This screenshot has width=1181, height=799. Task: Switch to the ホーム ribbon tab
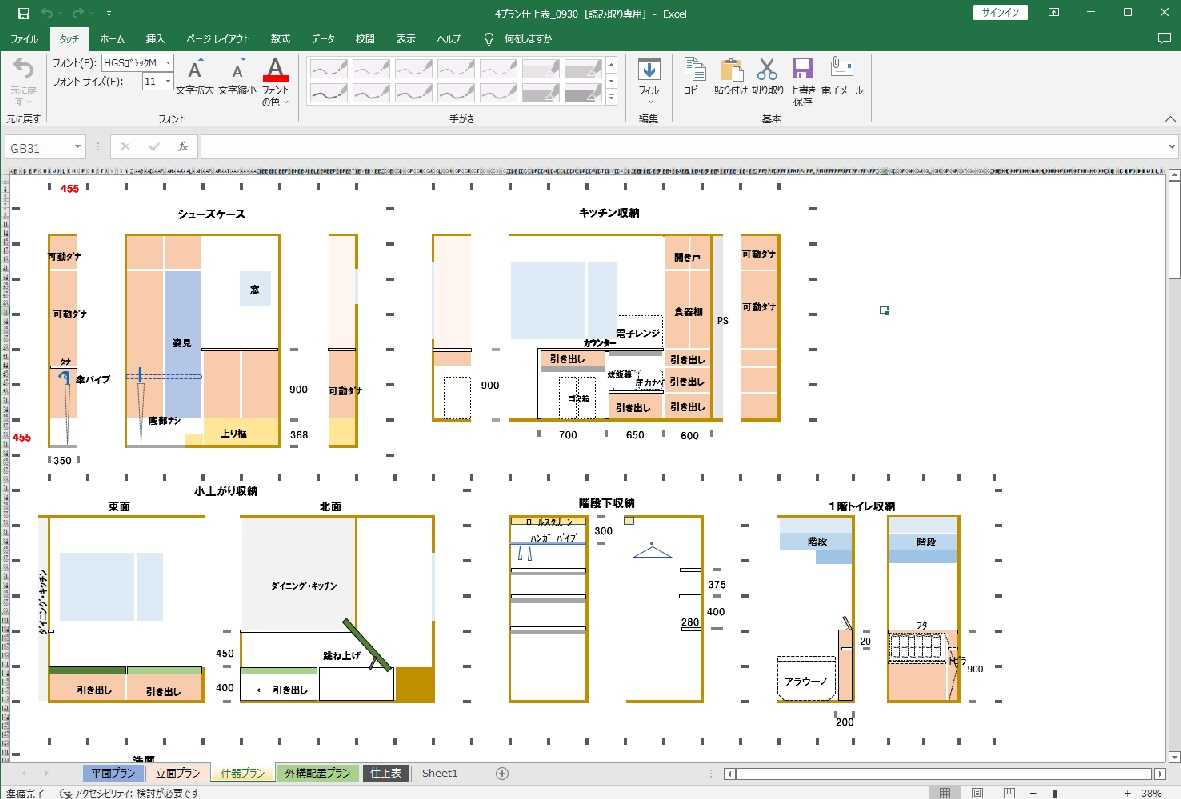[112, 38]
